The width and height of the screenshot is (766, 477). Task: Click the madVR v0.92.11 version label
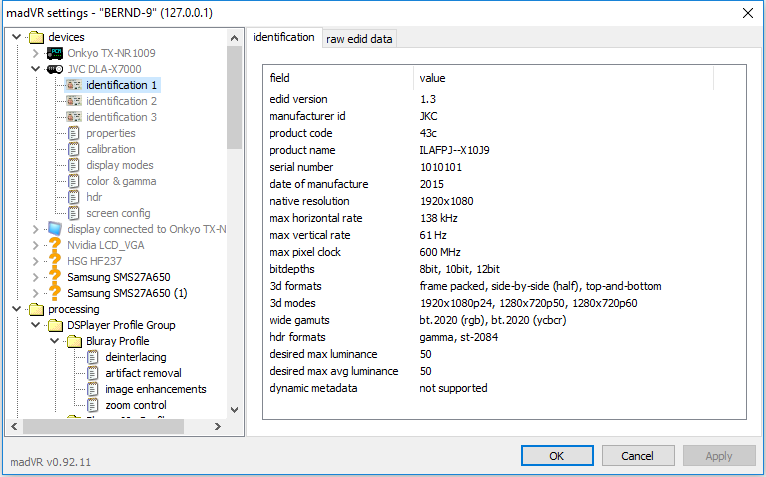point(51,462)
